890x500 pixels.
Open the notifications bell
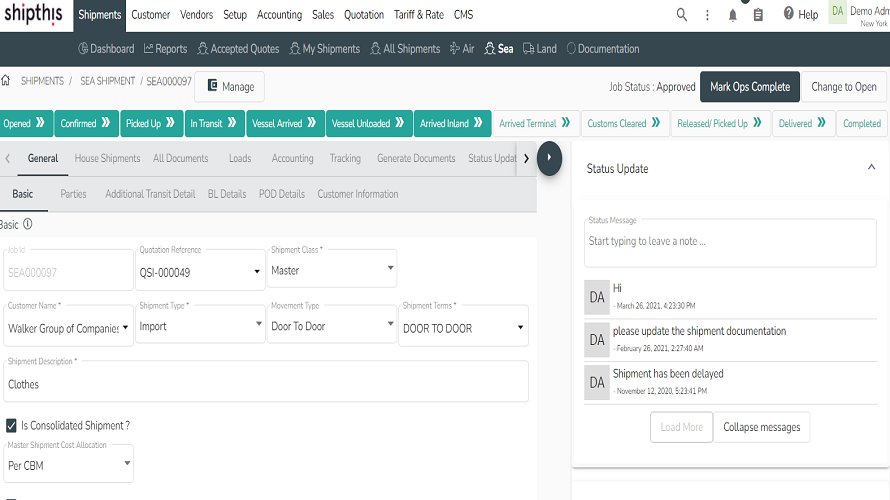[x=733, y=15]
